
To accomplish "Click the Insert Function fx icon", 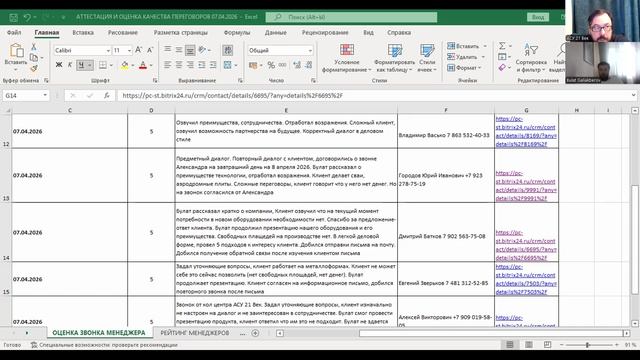I will pos(107,96).
